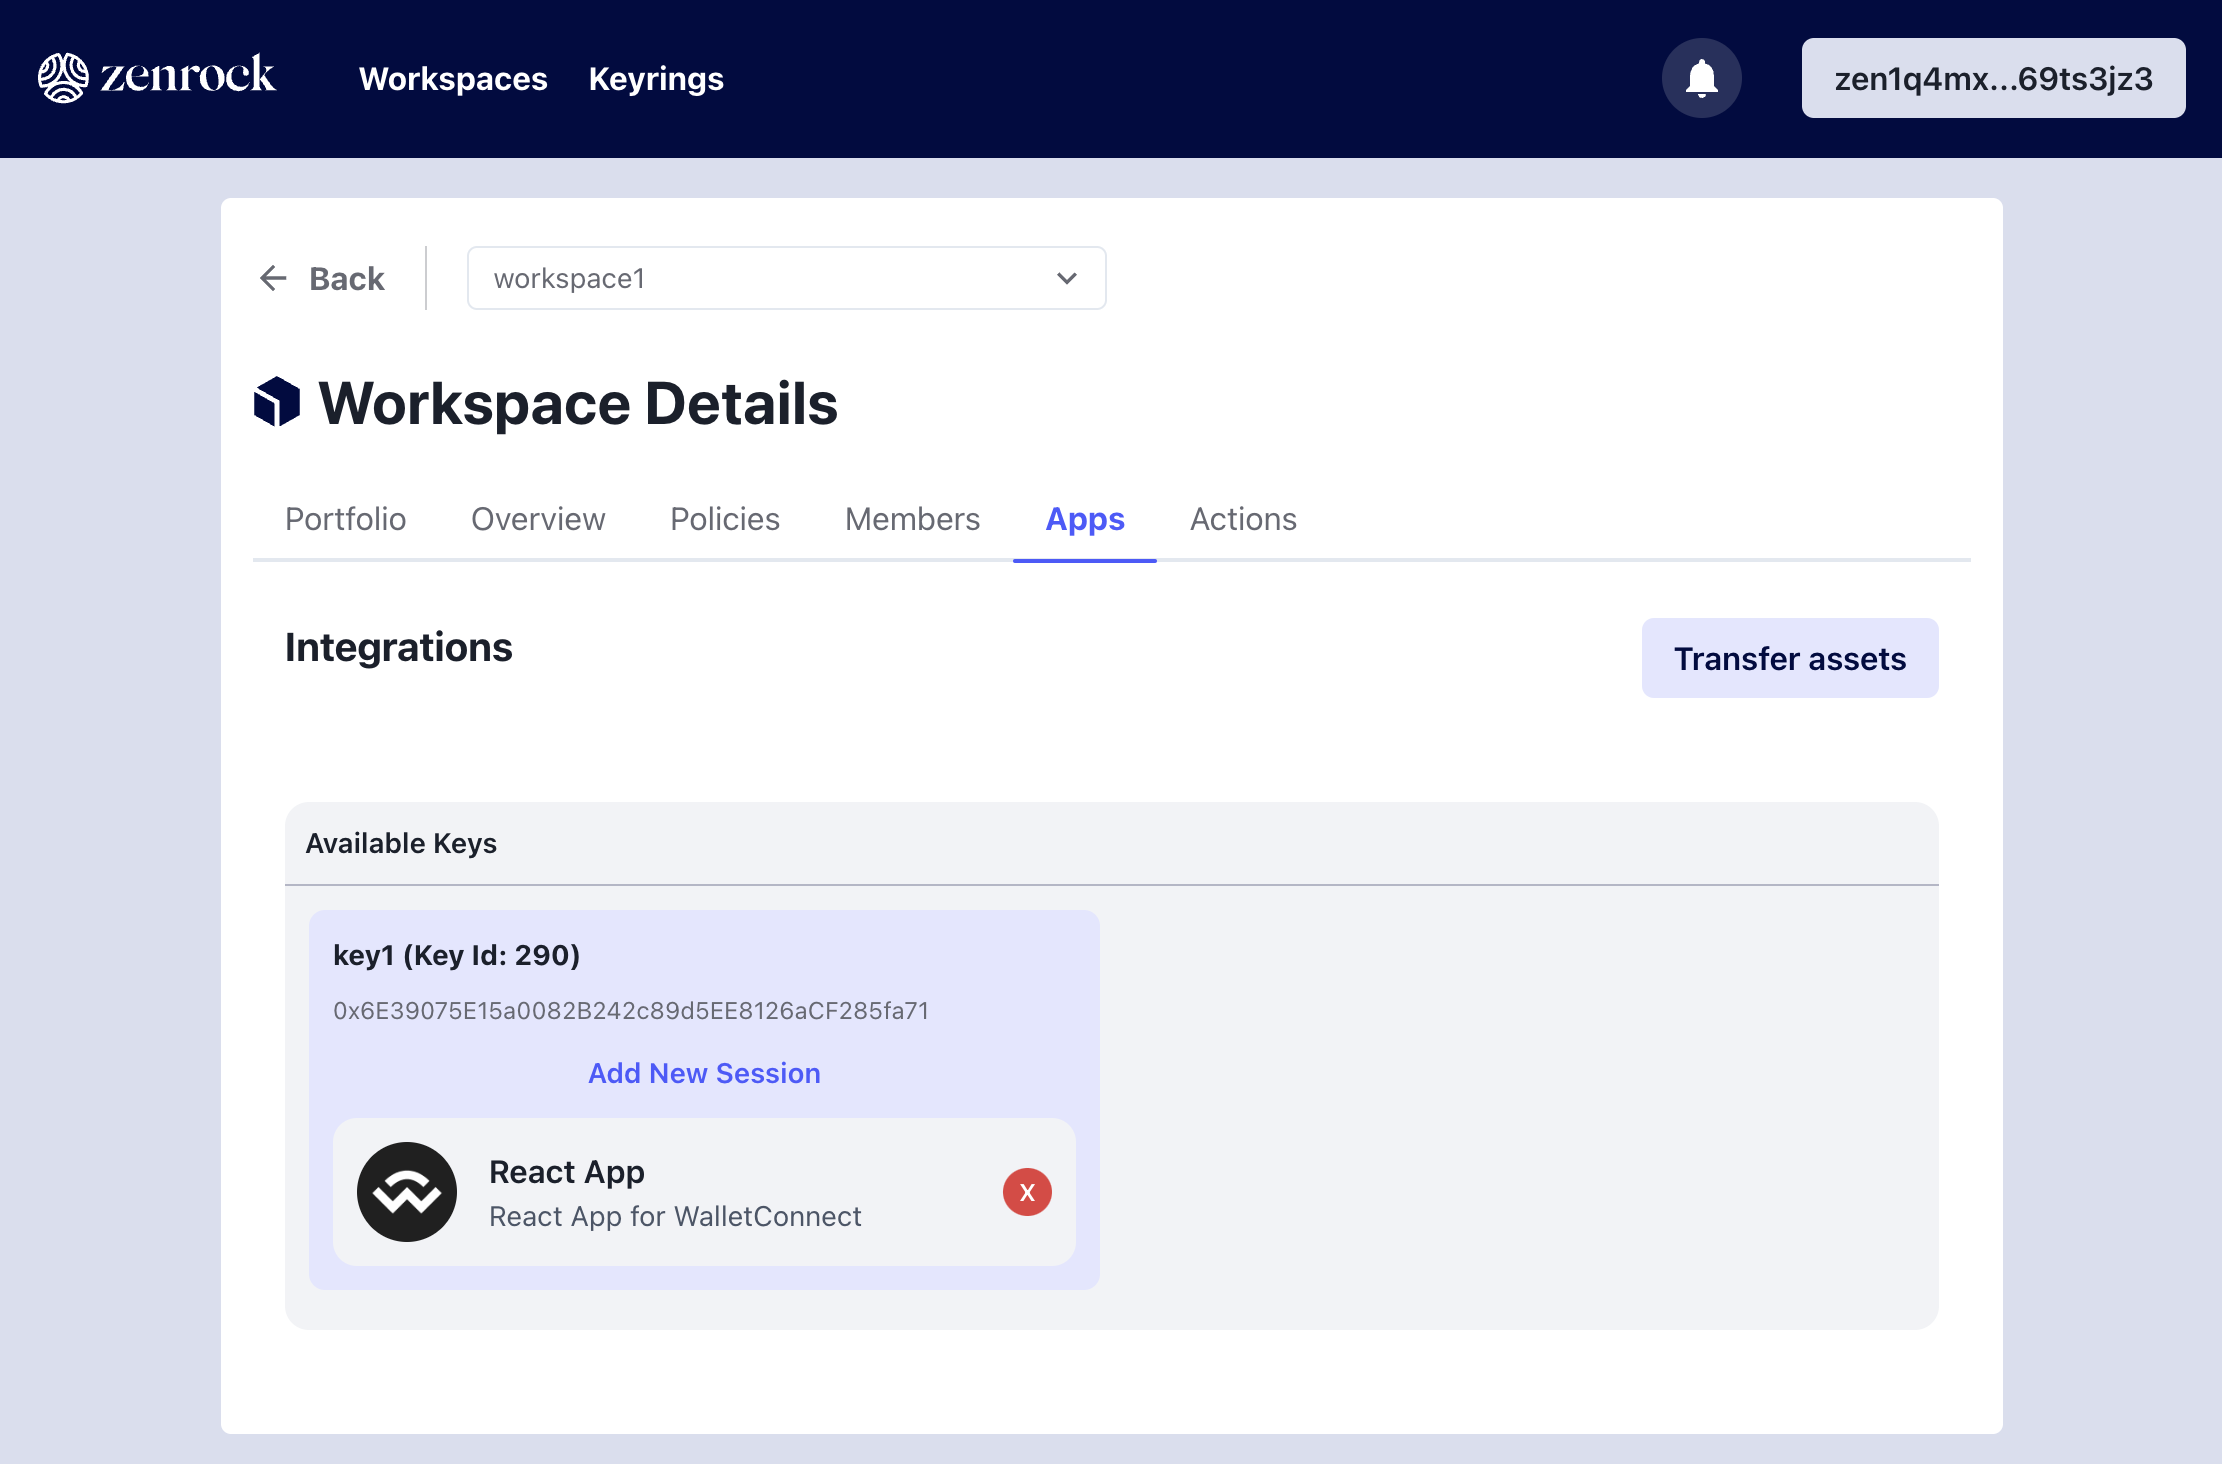
Task: Click the Transfer assets button
Action: click(x=1790, y=658)
